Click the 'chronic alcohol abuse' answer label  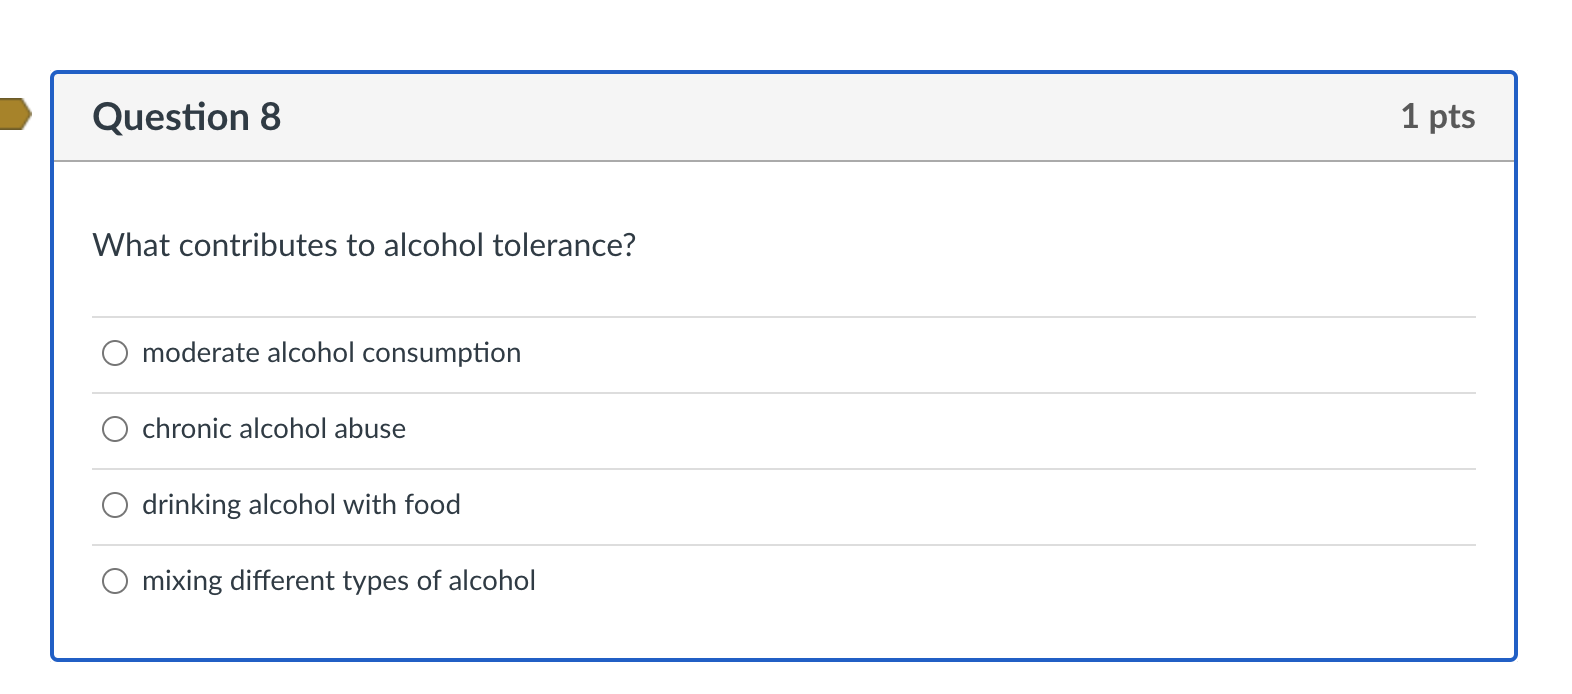pos(273,429)
